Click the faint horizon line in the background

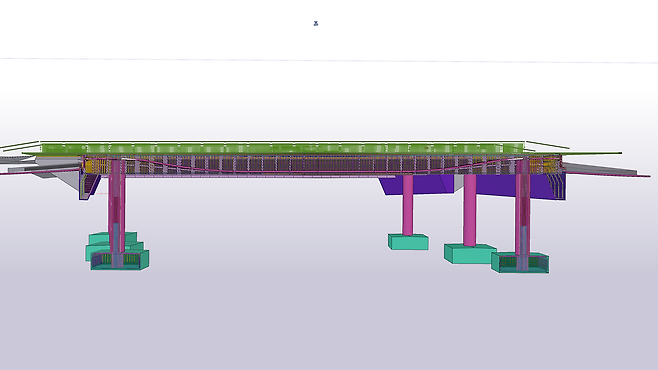click(329, 60)
